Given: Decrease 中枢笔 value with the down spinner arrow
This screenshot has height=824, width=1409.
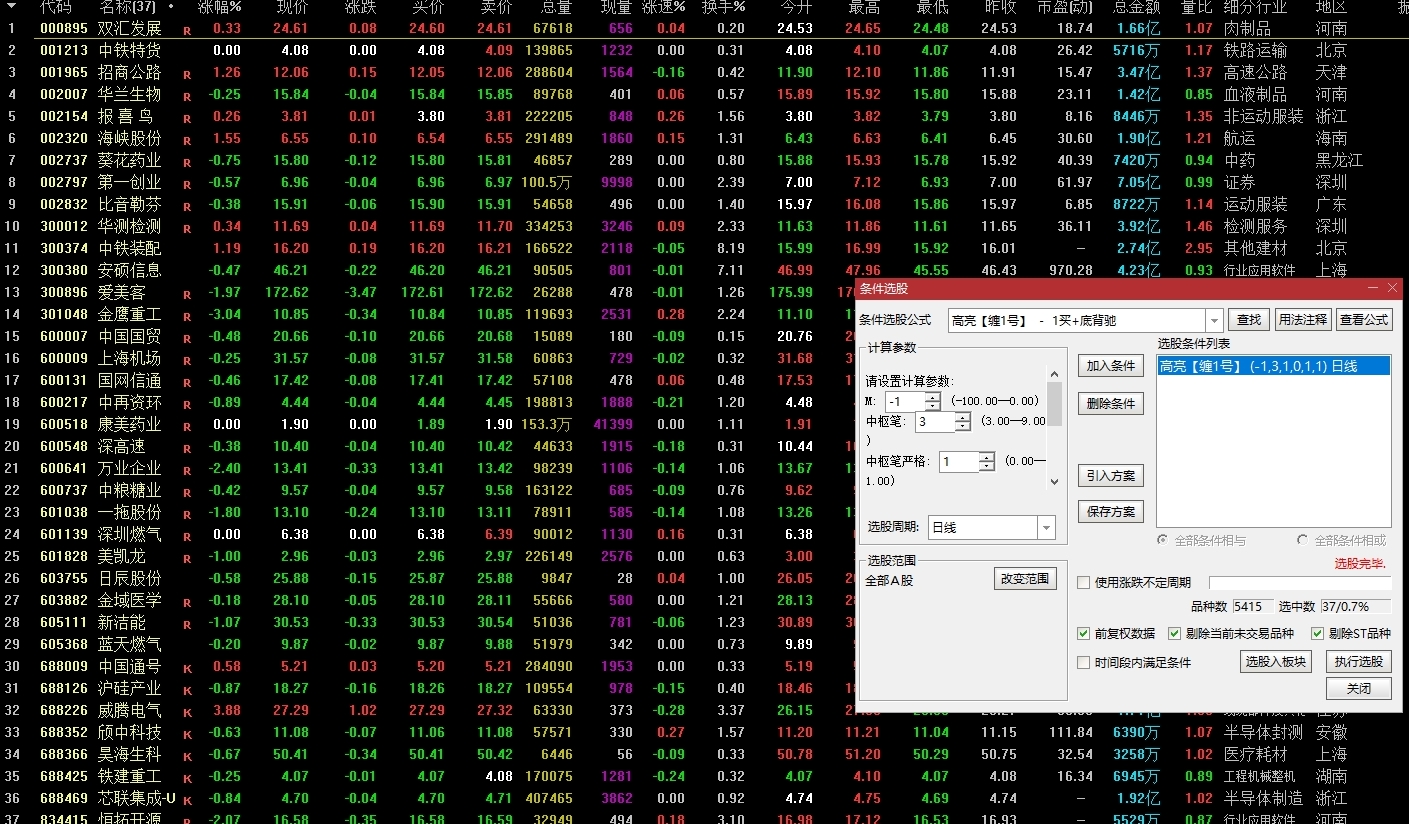Looking at the screenshot, I should tap(962, 427).
